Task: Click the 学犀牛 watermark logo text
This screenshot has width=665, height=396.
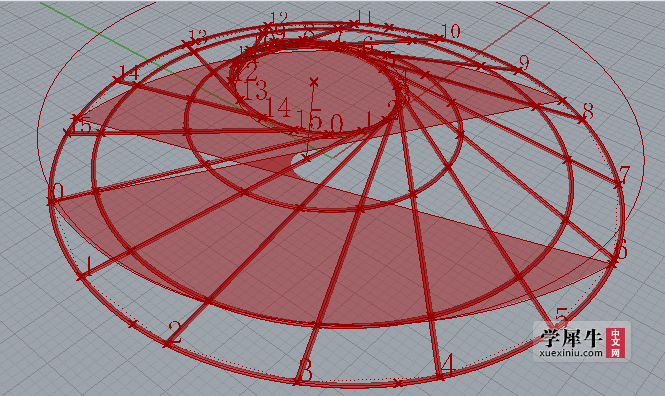Action: tap(571, 338)
